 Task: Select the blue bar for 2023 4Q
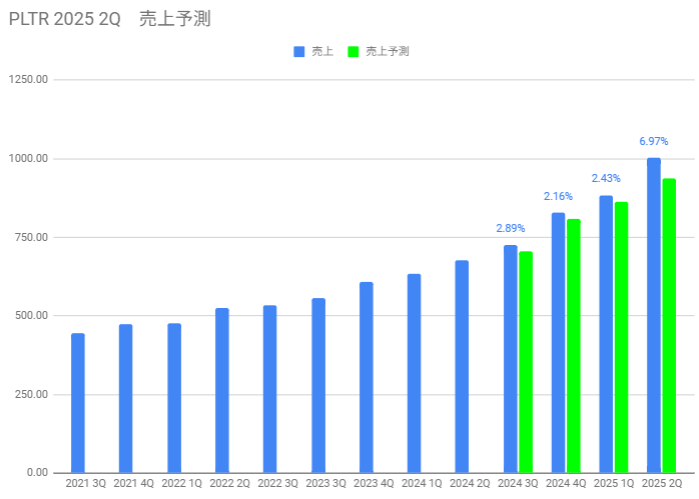pos(366,377)
